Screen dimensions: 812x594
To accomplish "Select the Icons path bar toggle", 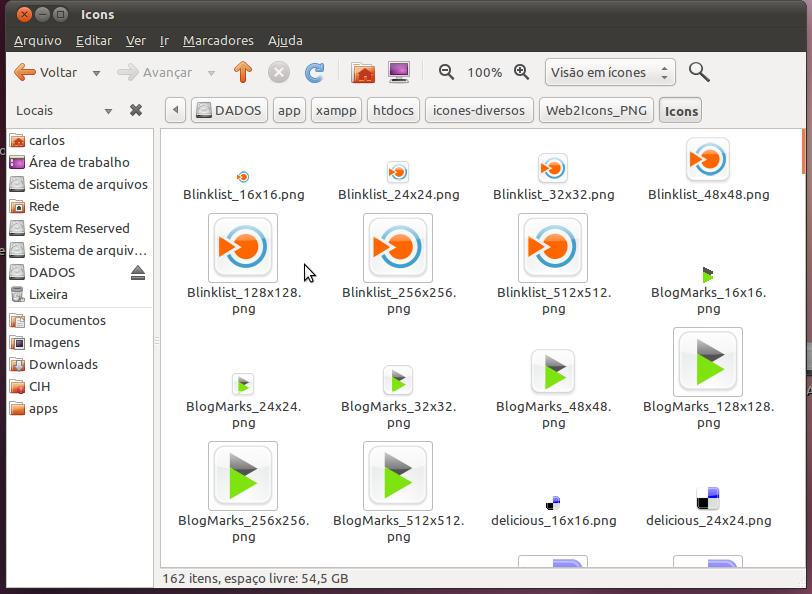I will coord(680,110).
